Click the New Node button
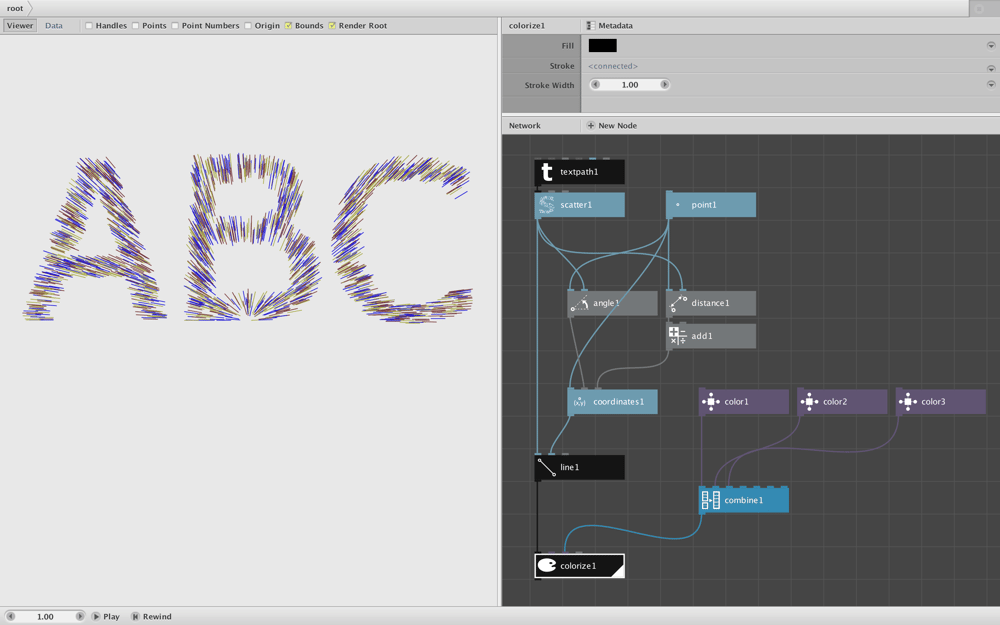1000x625 pixels. click(x=612, y=126)
